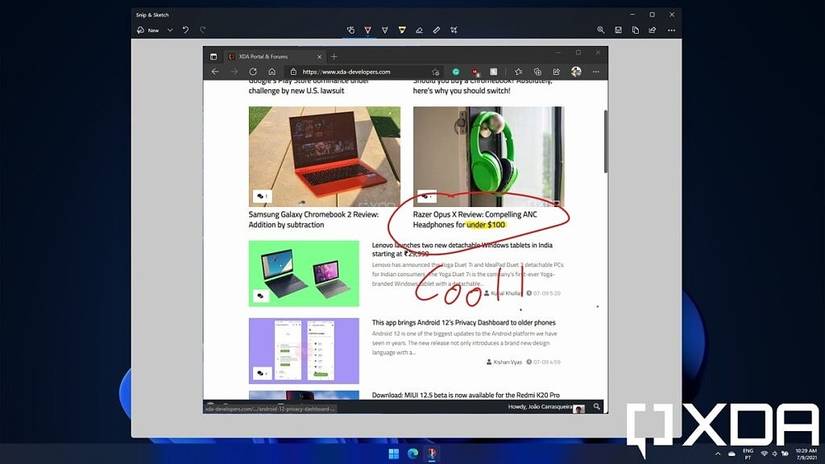
Task: Select the Eraser tool
Action: click(x=419, y=30)
